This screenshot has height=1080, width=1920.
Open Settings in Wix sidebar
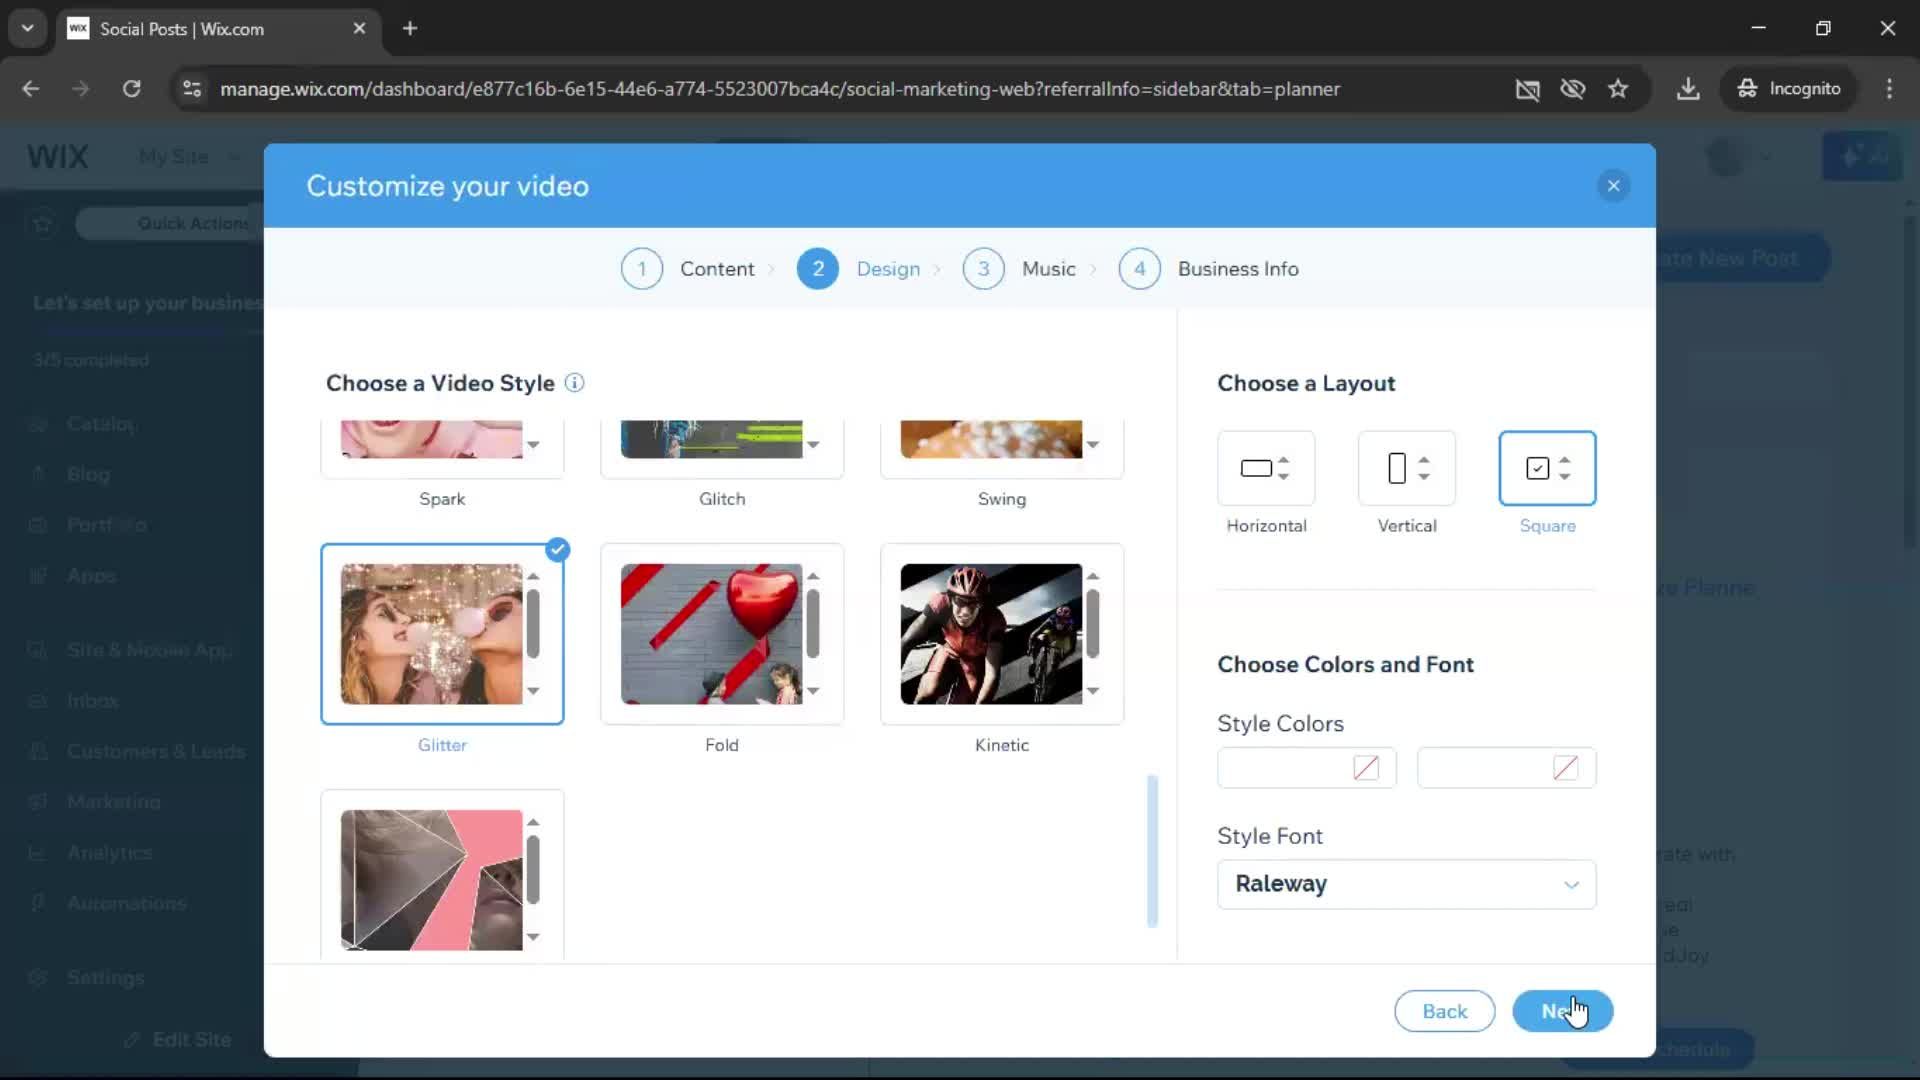pos(105,978)
